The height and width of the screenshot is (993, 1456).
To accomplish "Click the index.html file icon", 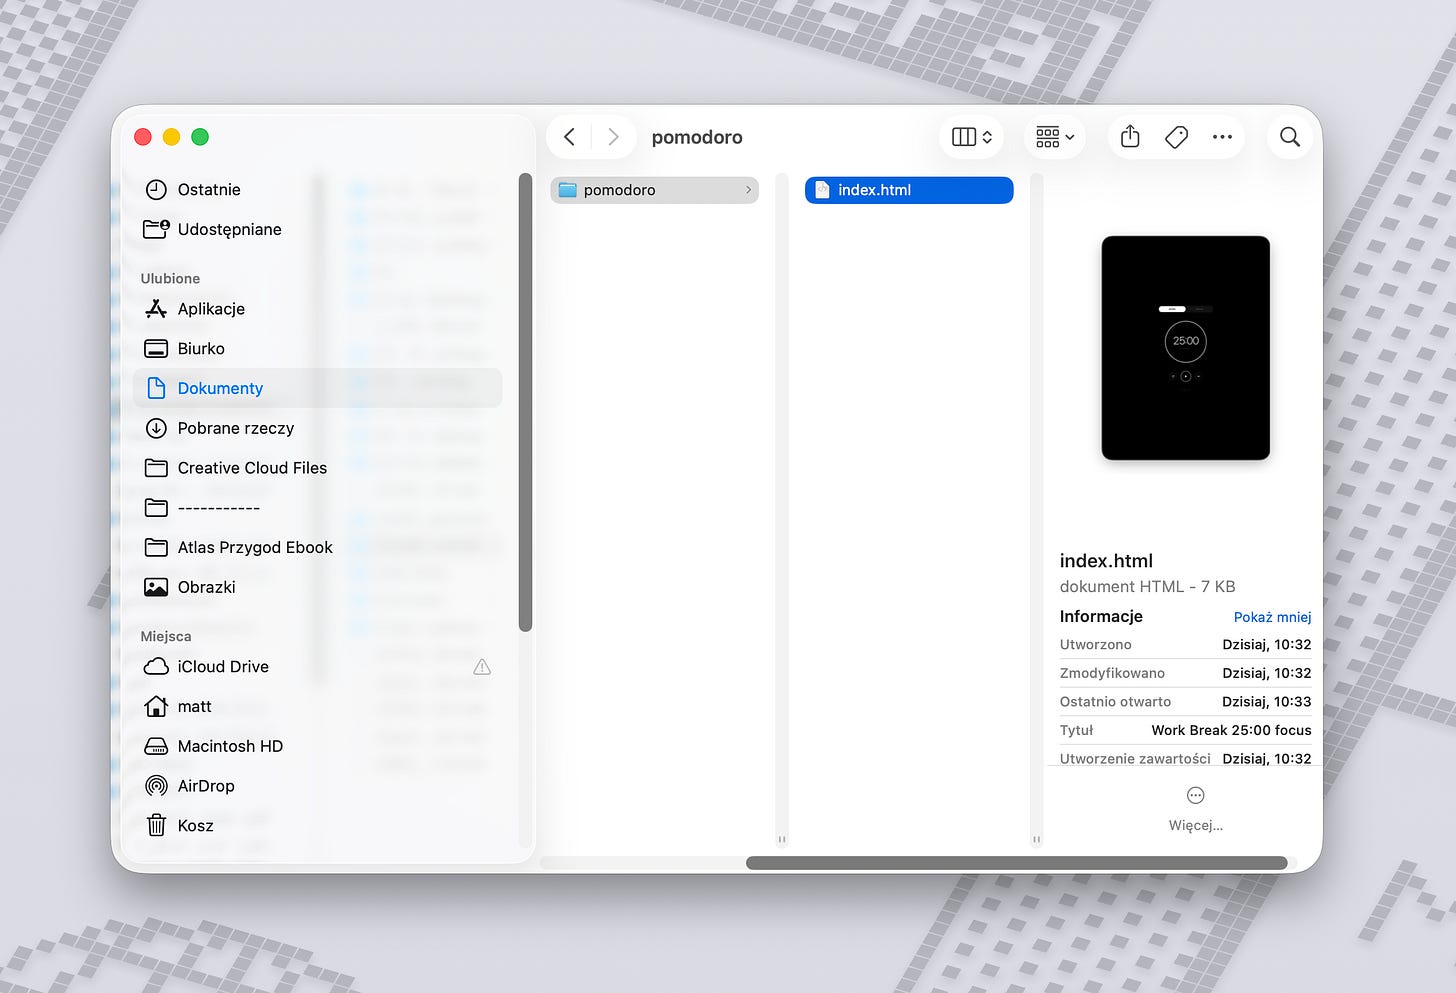I will 822,190.
